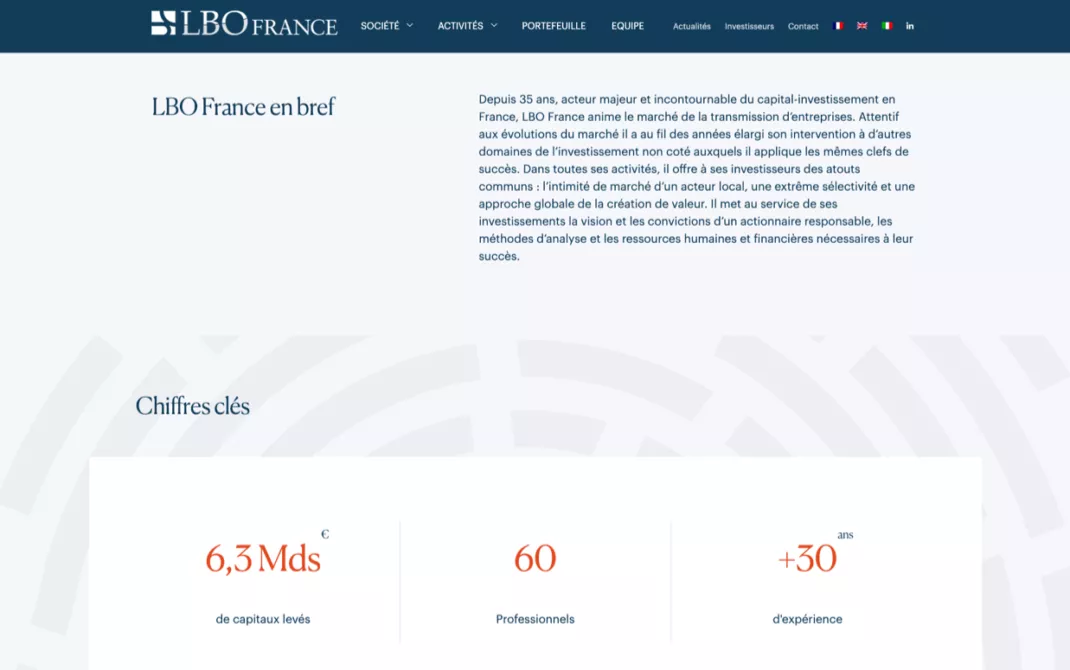Open the Activités menu item
The height and width of the screenshot is (670, 1070).
point(460,26)
